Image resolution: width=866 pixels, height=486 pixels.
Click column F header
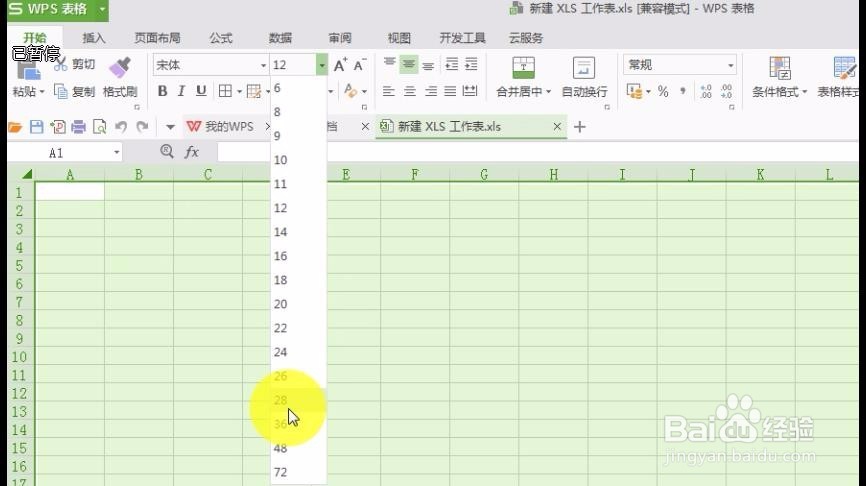(415, 175)
